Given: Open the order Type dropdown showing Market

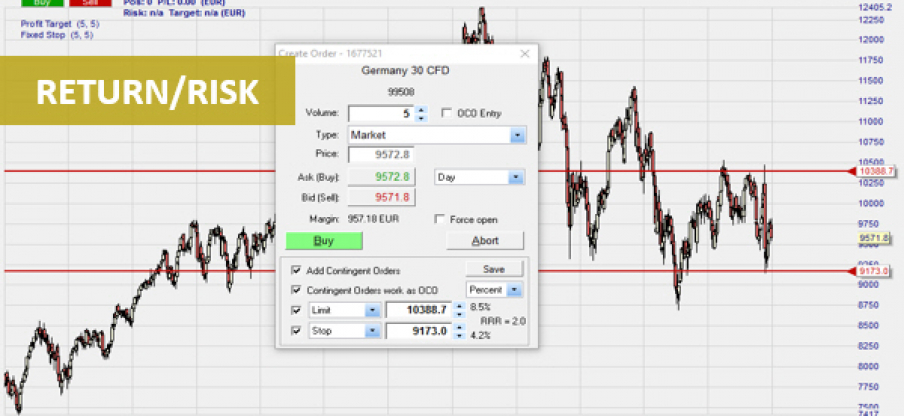Looking at the screenshot, I should point(518,135).
